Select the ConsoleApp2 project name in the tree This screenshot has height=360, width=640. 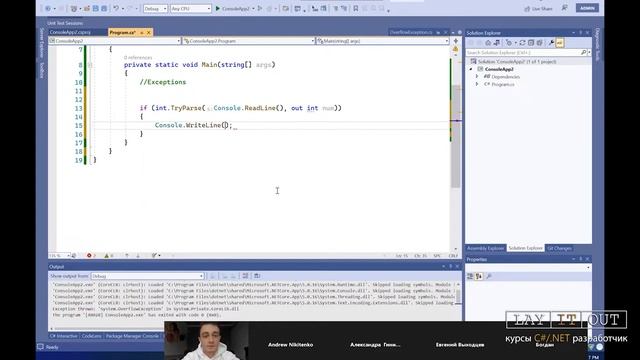point(499,69)
